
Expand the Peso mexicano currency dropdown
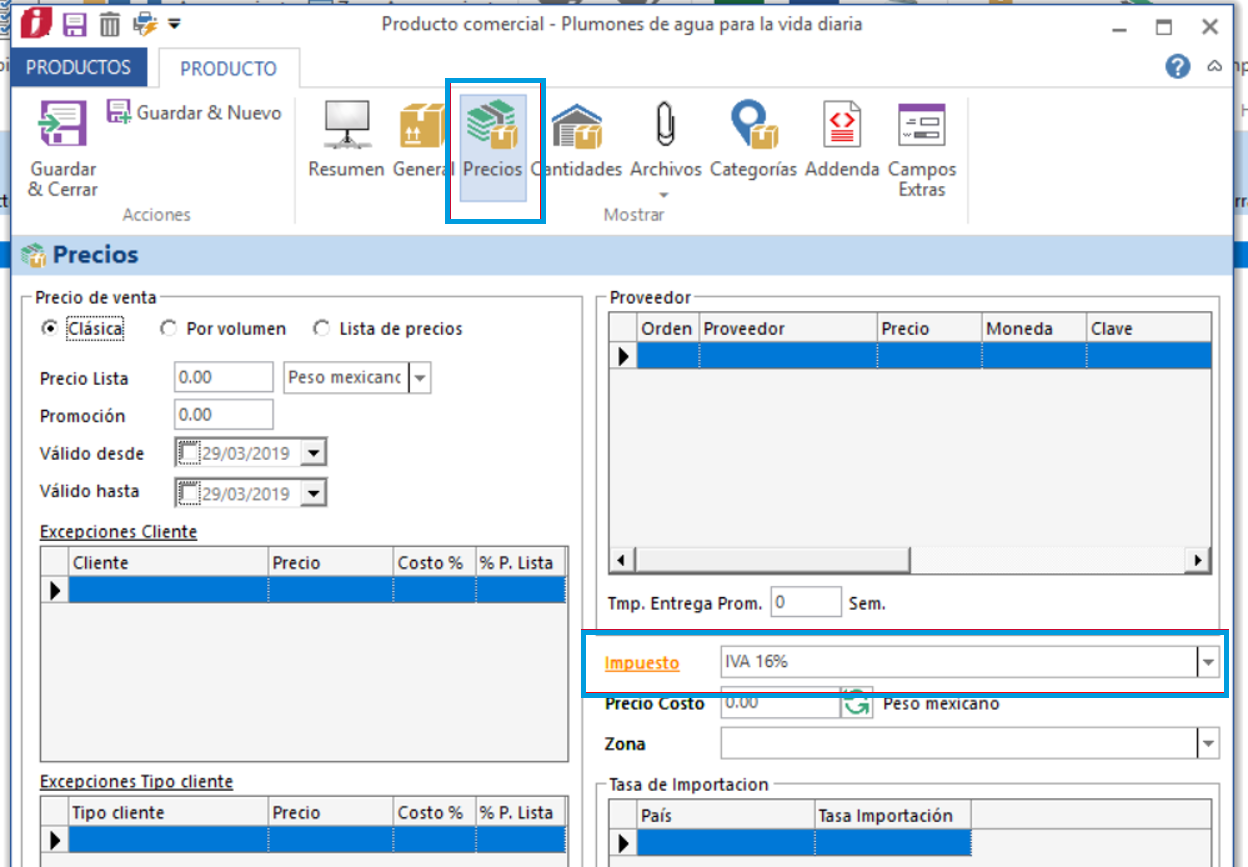(420, 378)
